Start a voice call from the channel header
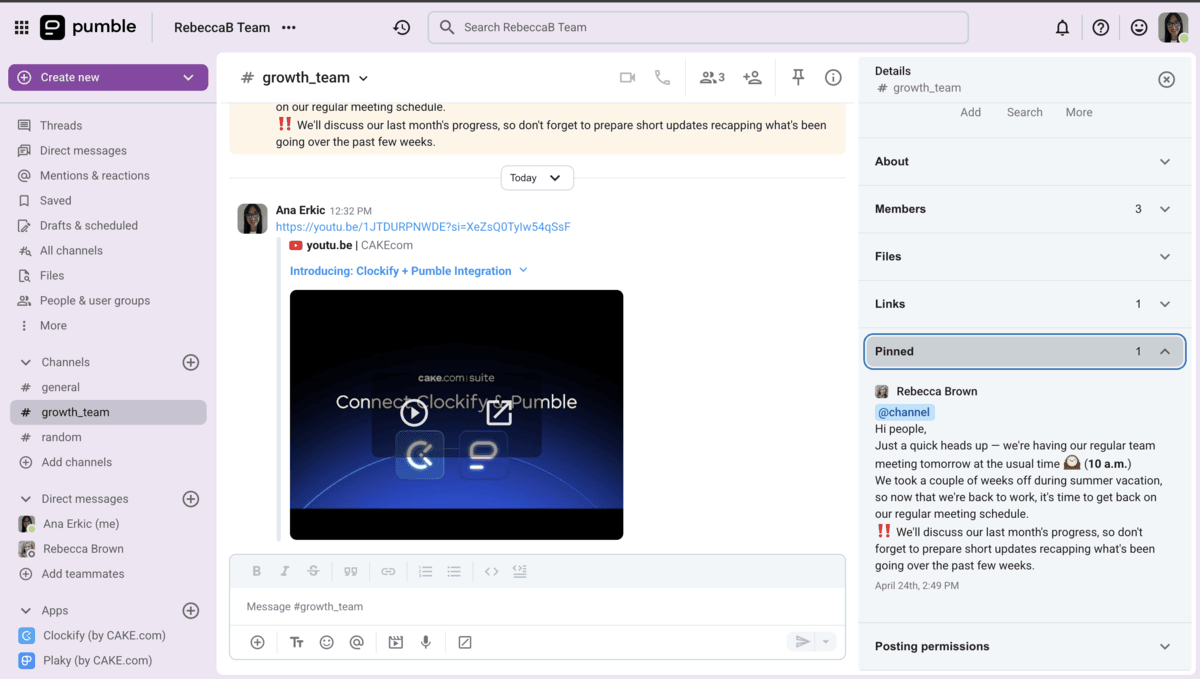 [662, 76]
